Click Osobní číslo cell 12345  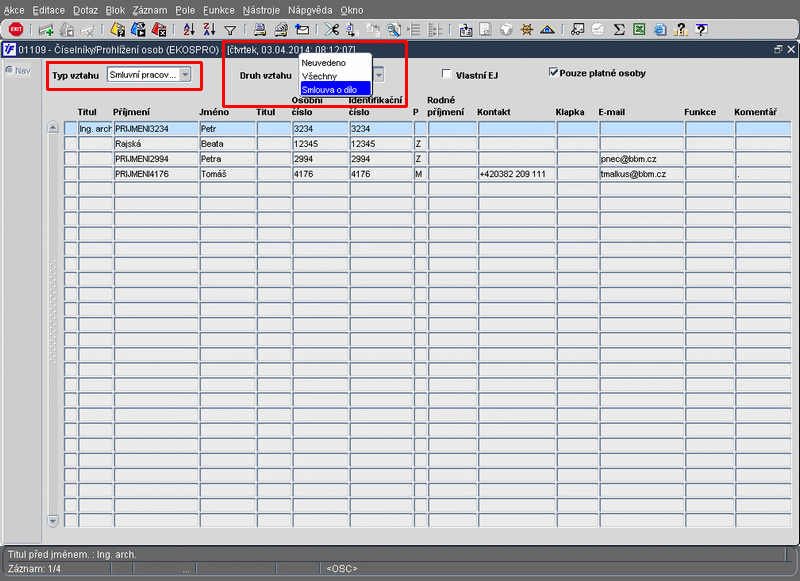tap(320, 144)
